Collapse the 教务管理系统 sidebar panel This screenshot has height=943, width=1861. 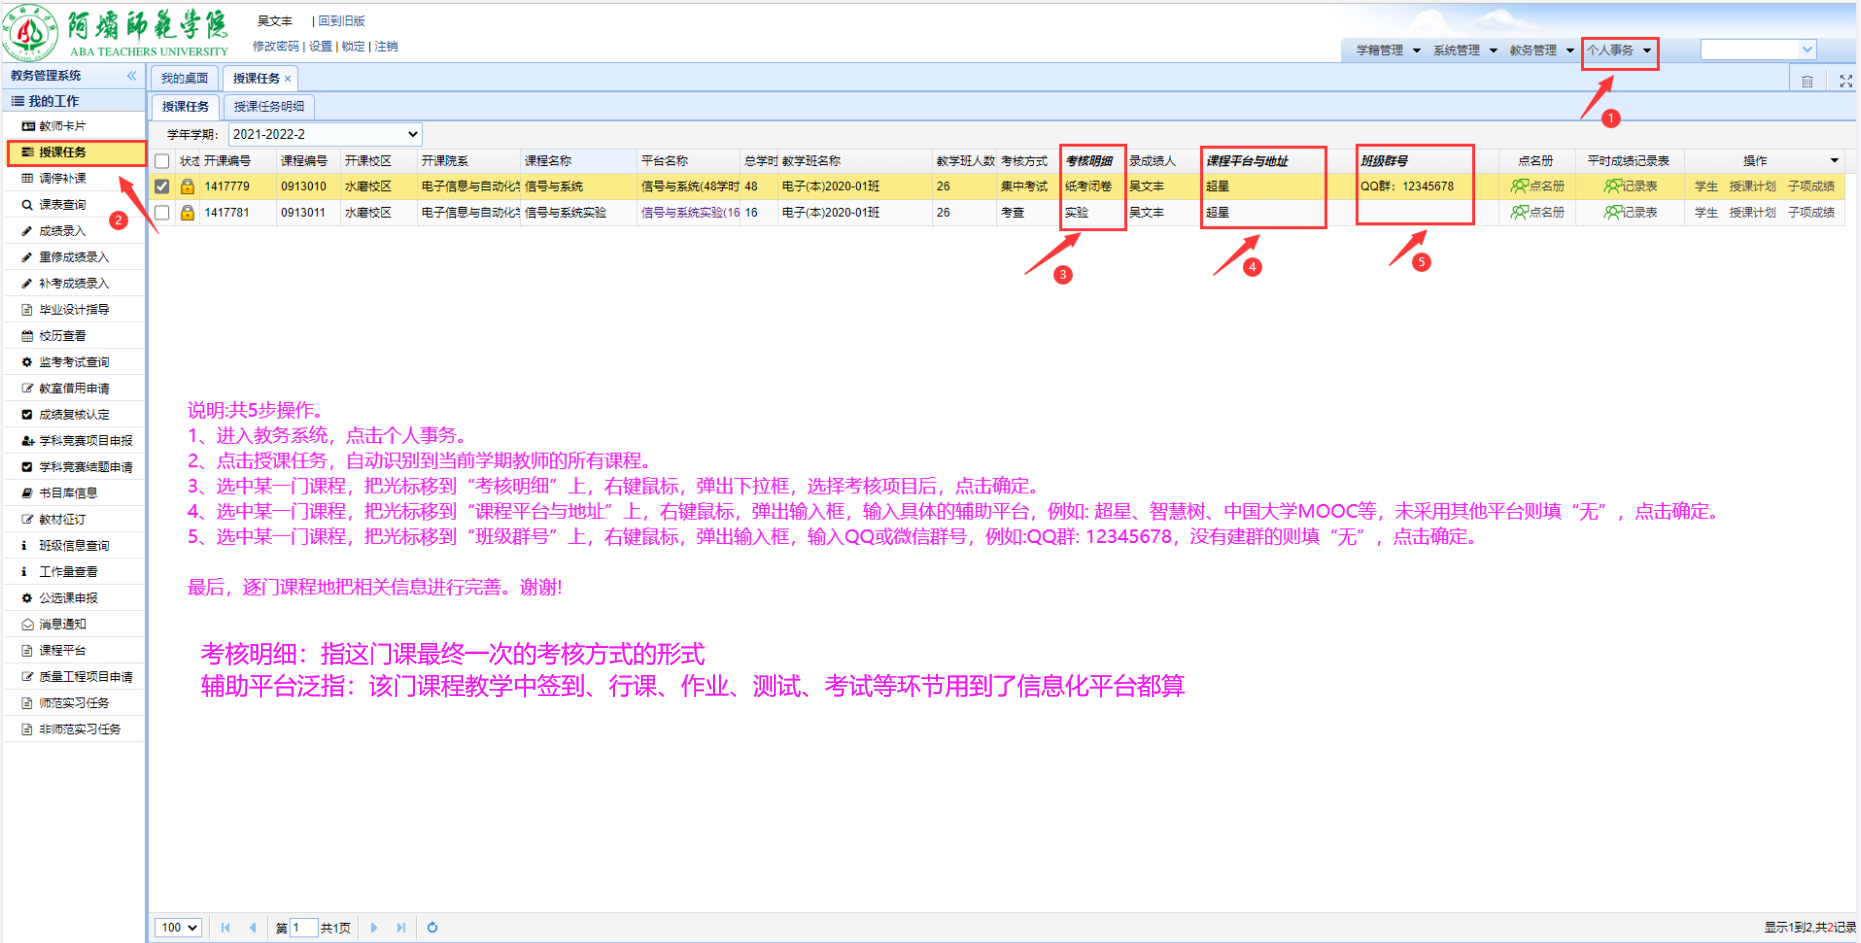(x=131, y=76)
